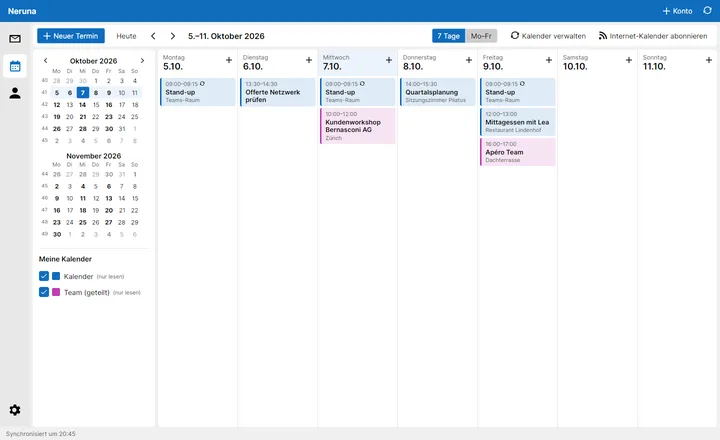
Task: Create a new appointment with Neuer Termin
Action: click(x=71, y=36)
